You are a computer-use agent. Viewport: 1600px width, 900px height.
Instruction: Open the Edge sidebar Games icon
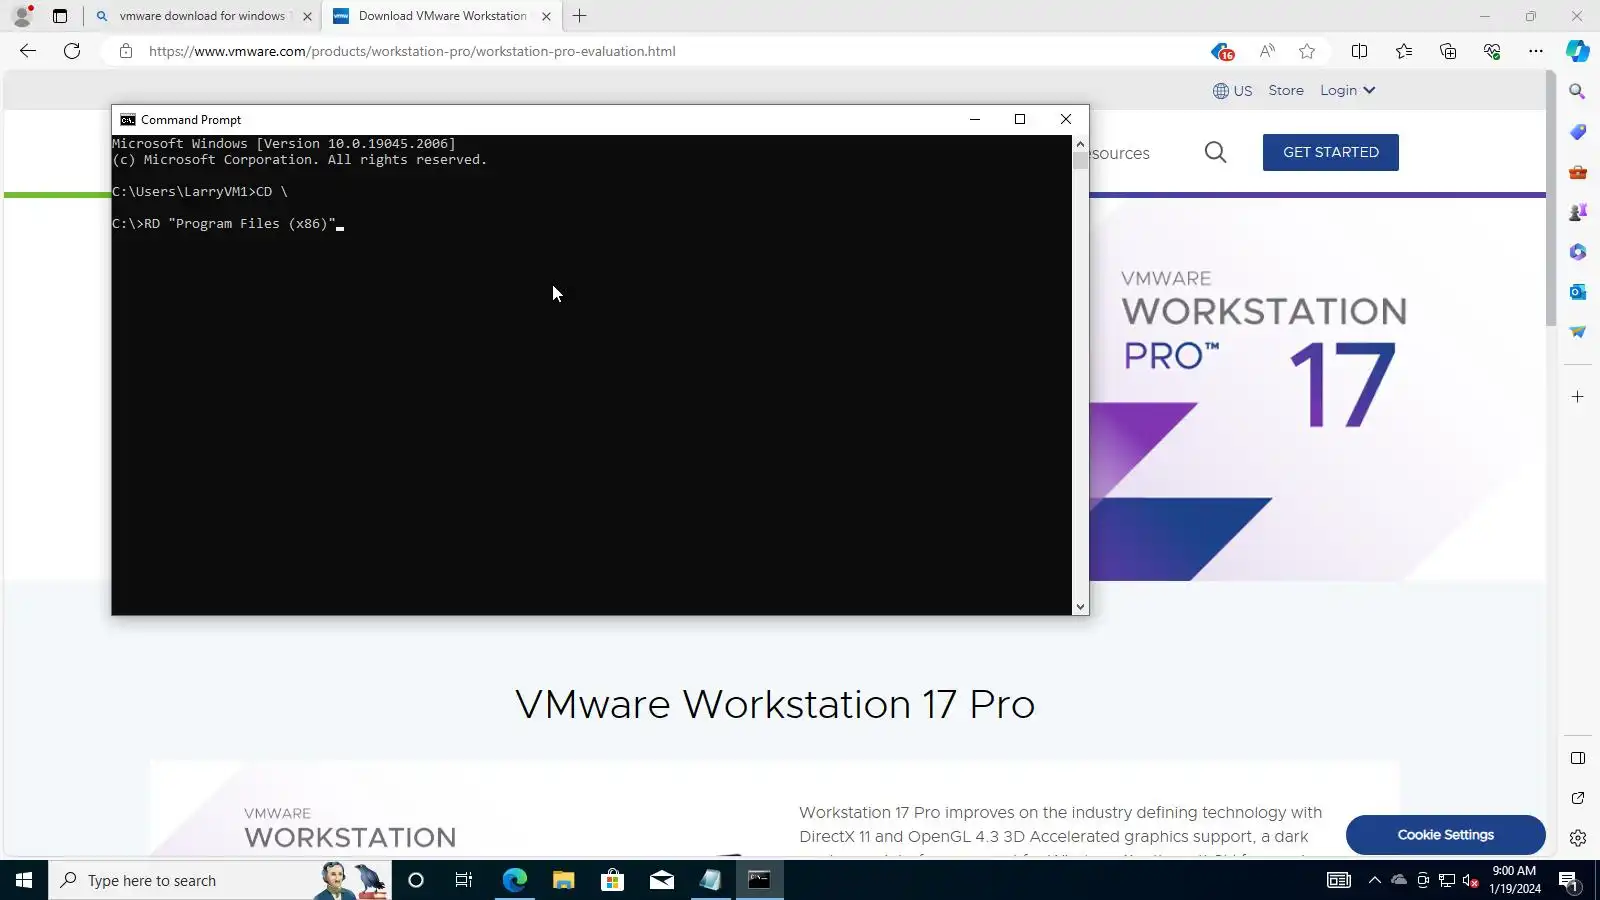(x=1578, y=212)
